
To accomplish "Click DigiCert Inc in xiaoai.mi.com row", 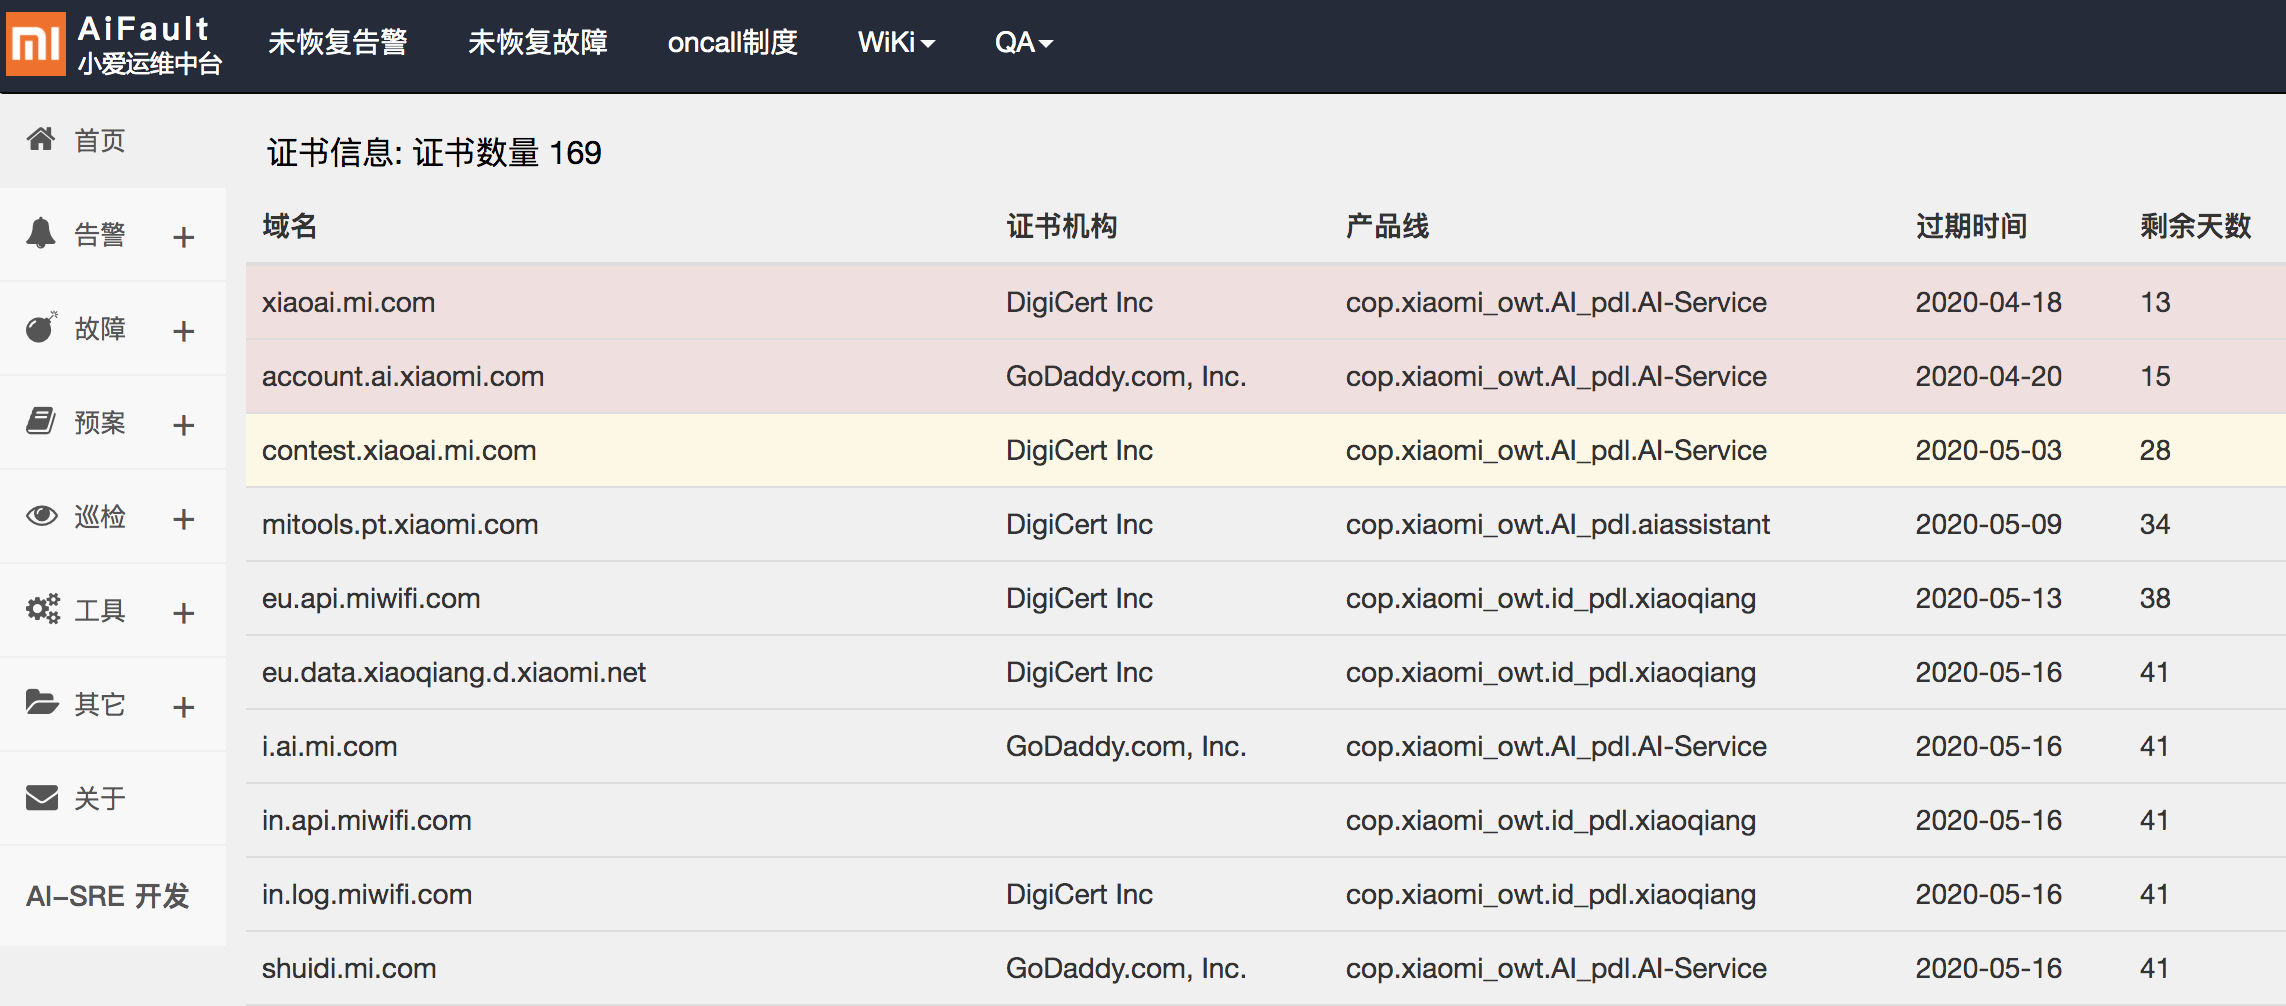I will click(x=1079, y=302).
